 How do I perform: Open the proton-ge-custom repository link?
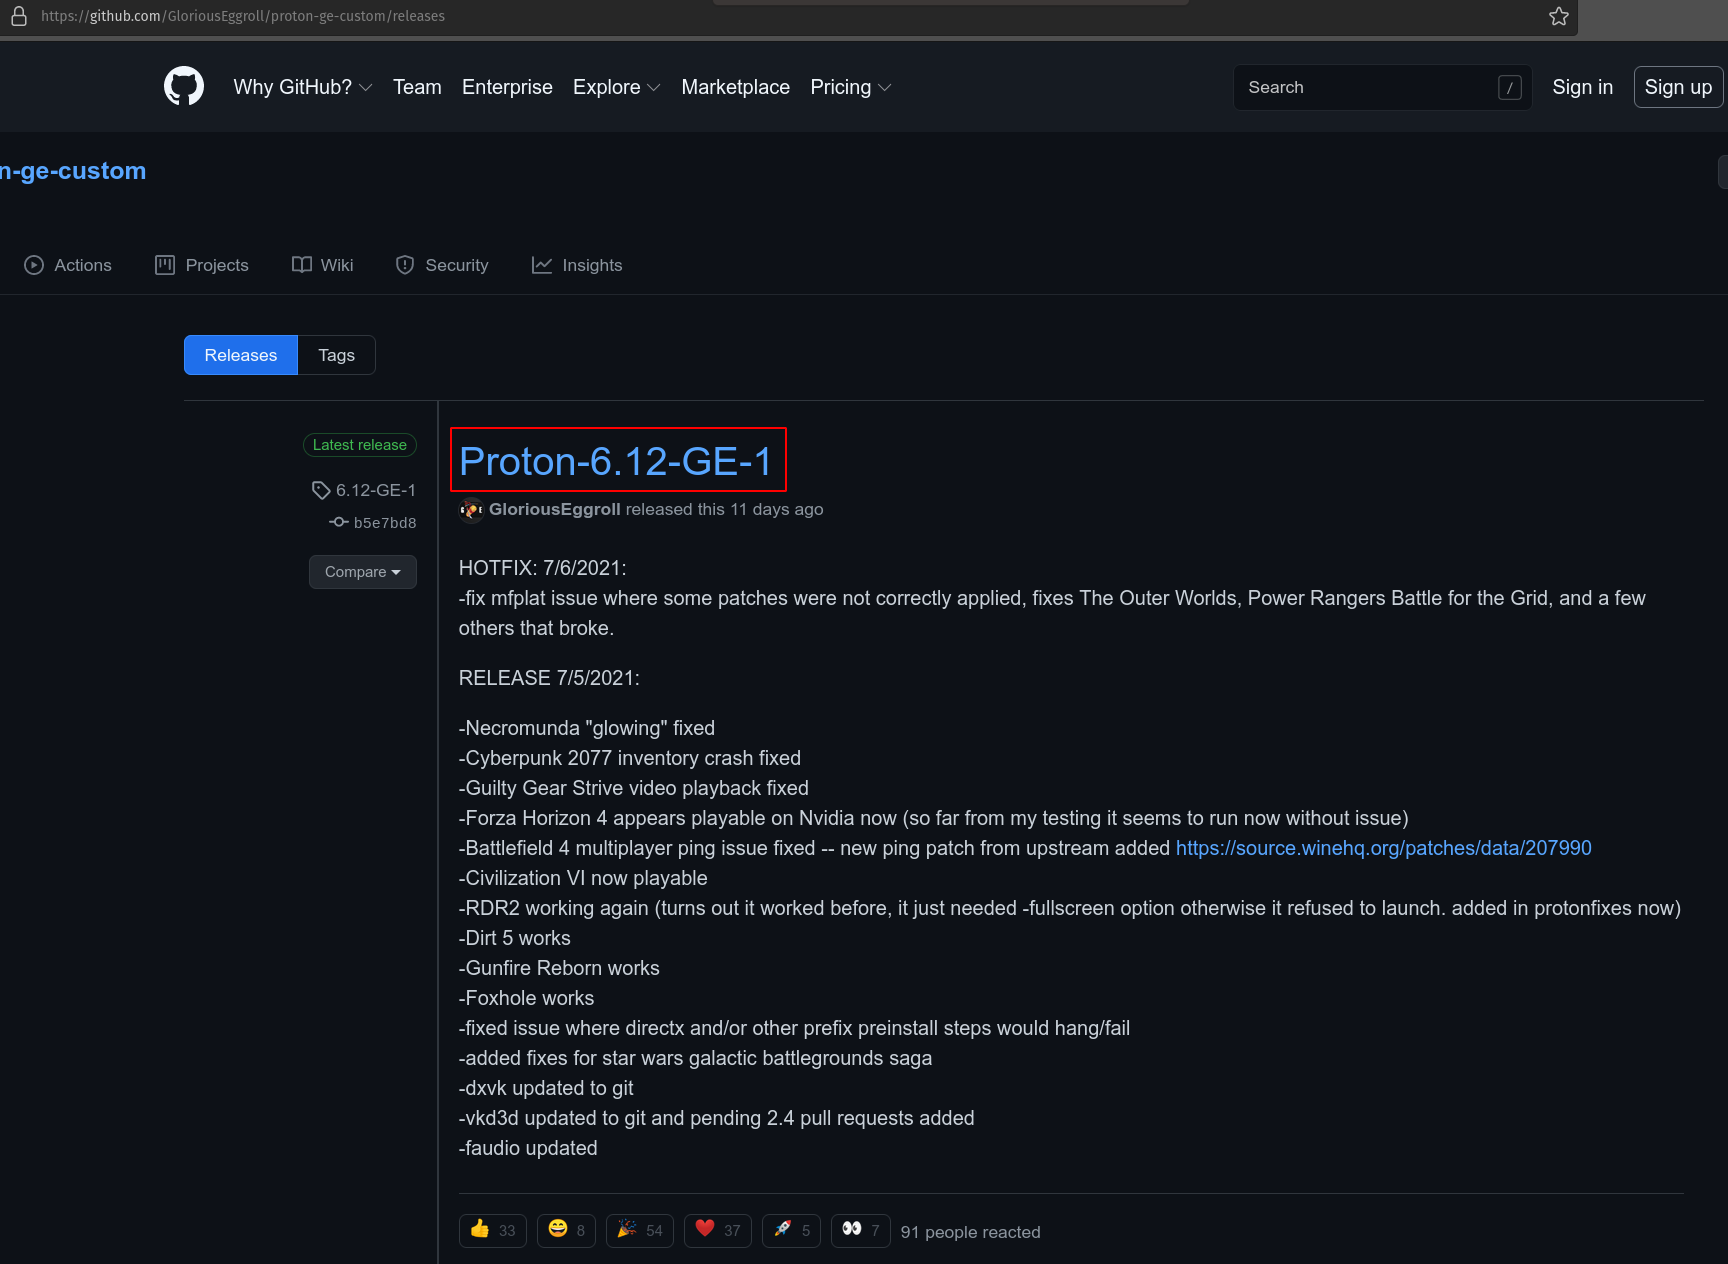tap(73, 171)
